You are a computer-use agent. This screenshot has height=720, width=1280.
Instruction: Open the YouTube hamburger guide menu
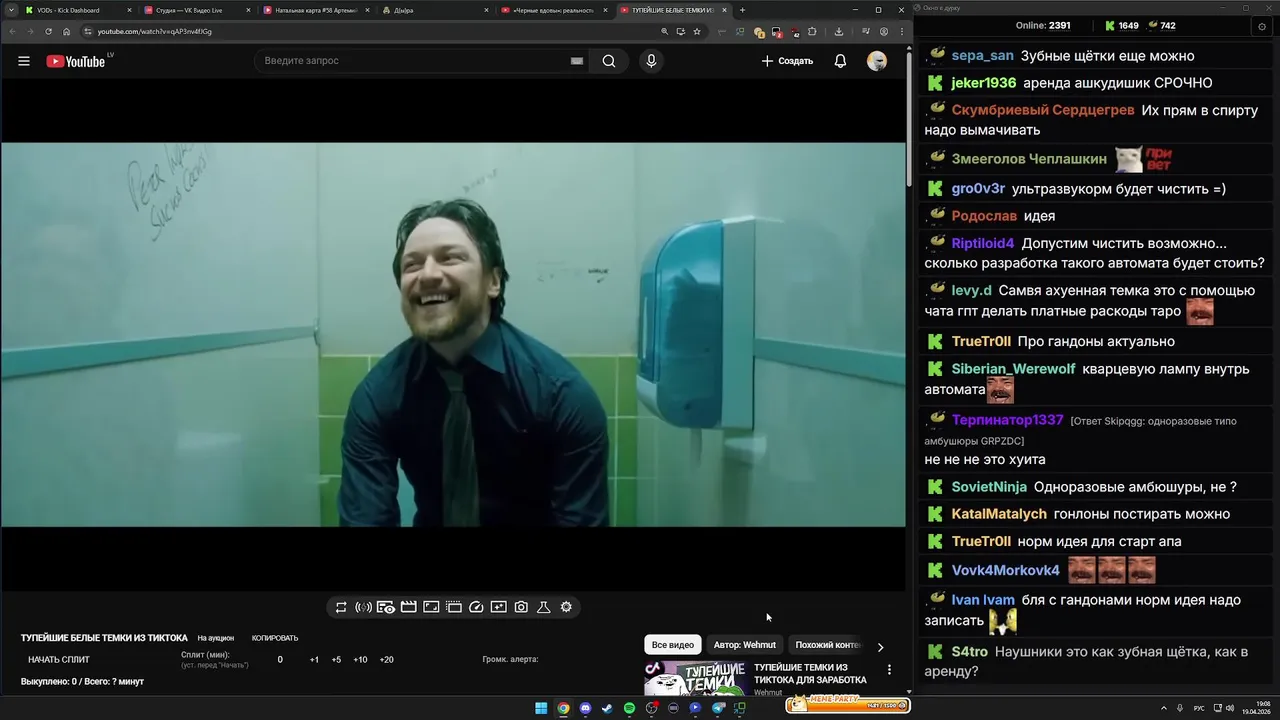pos(24,61)
